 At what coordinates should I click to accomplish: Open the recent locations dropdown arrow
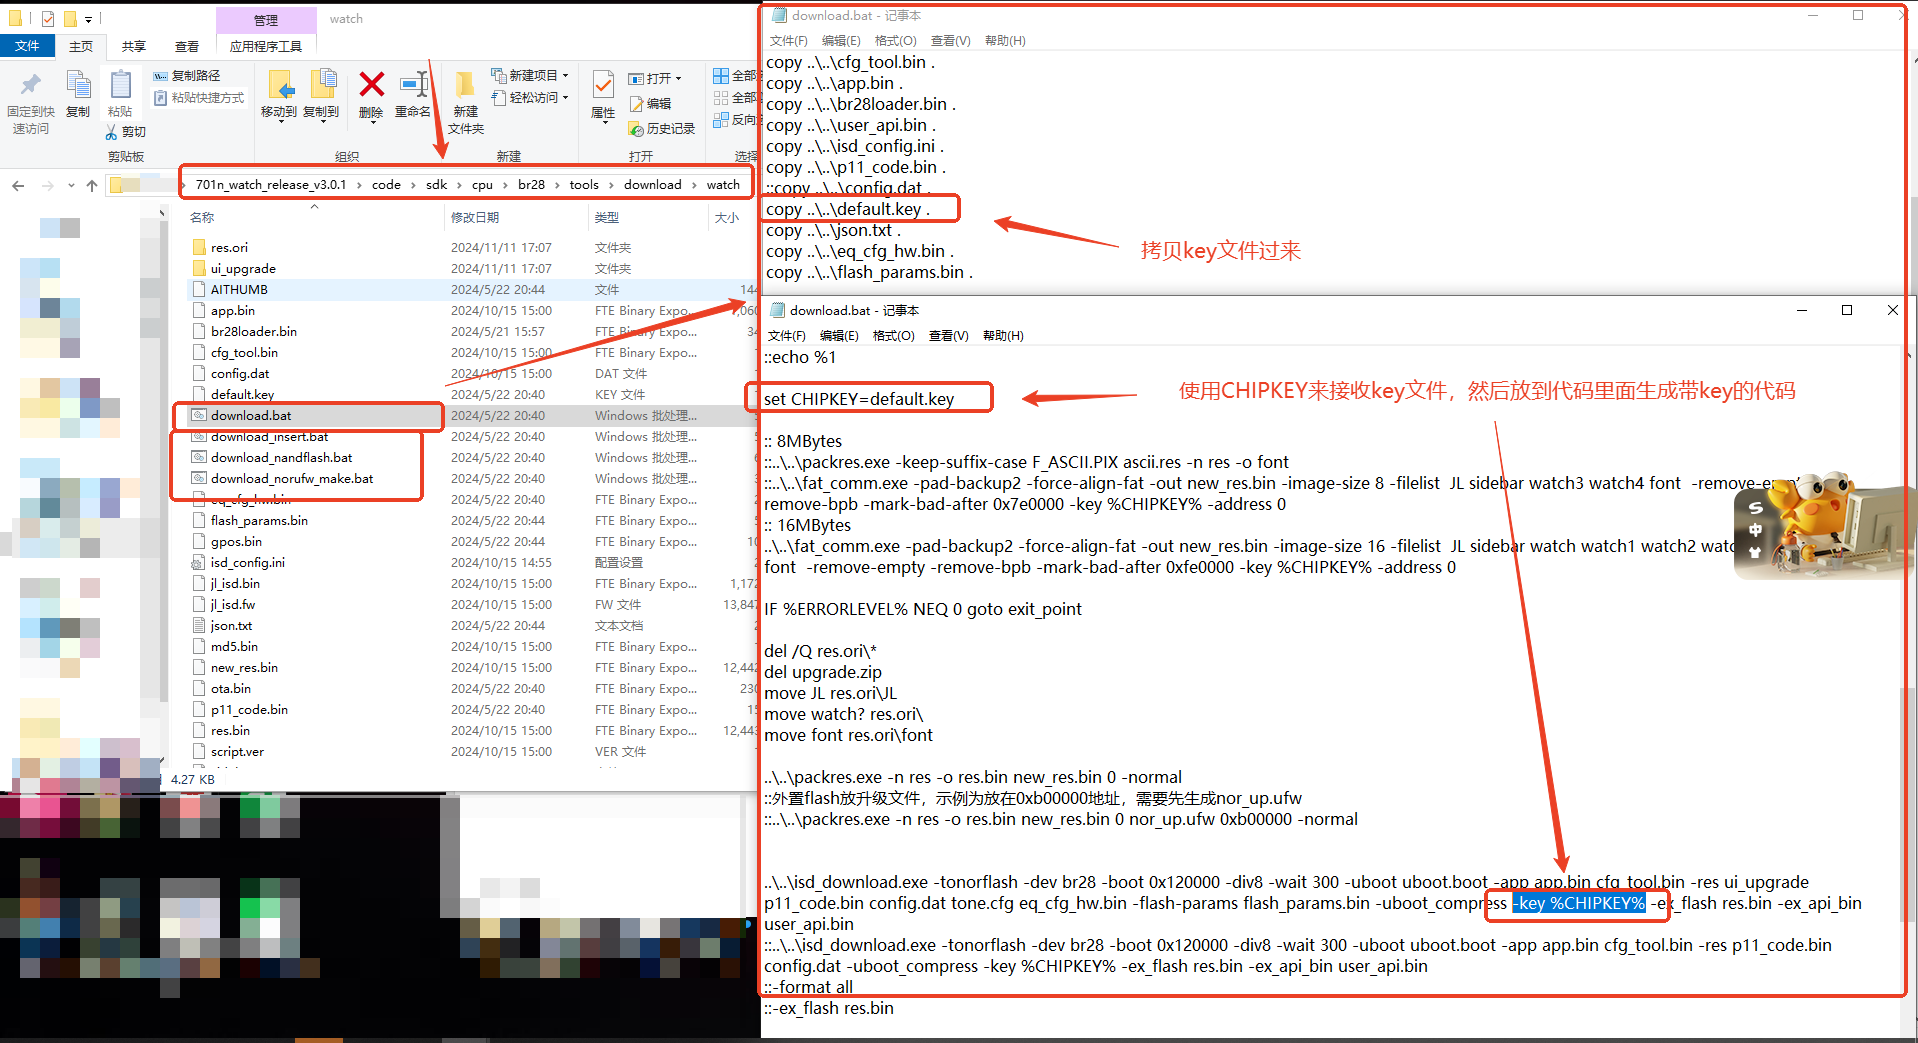tap(71, 186)
